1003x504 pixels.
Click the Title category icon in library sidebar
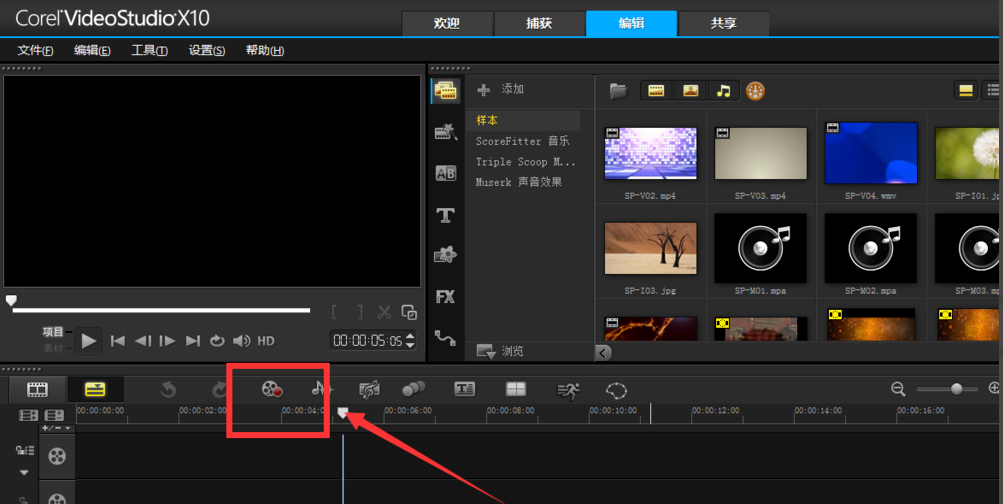tap(445, 215)
